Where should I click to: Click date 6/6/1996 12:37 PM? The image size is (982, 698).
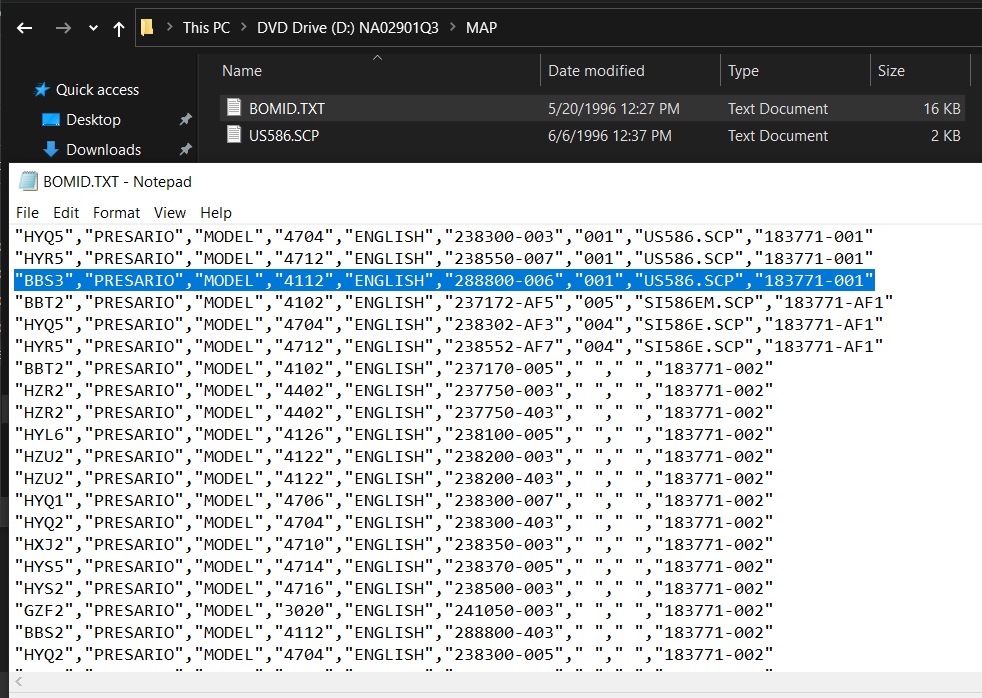click(610, 135)
